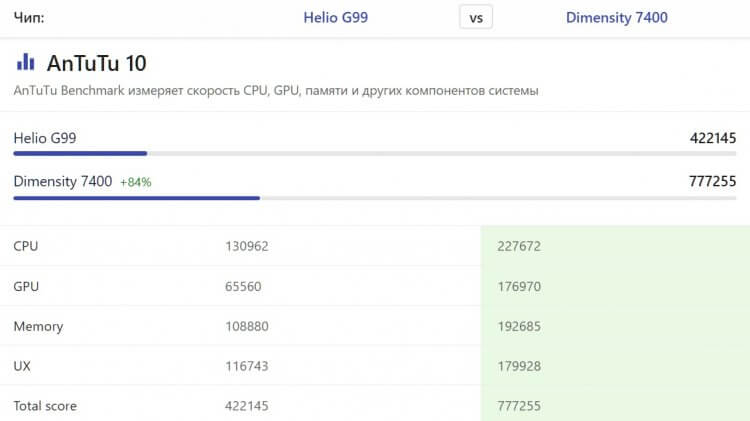Click the Dimensity 7400 score bar label

[63, 181]
